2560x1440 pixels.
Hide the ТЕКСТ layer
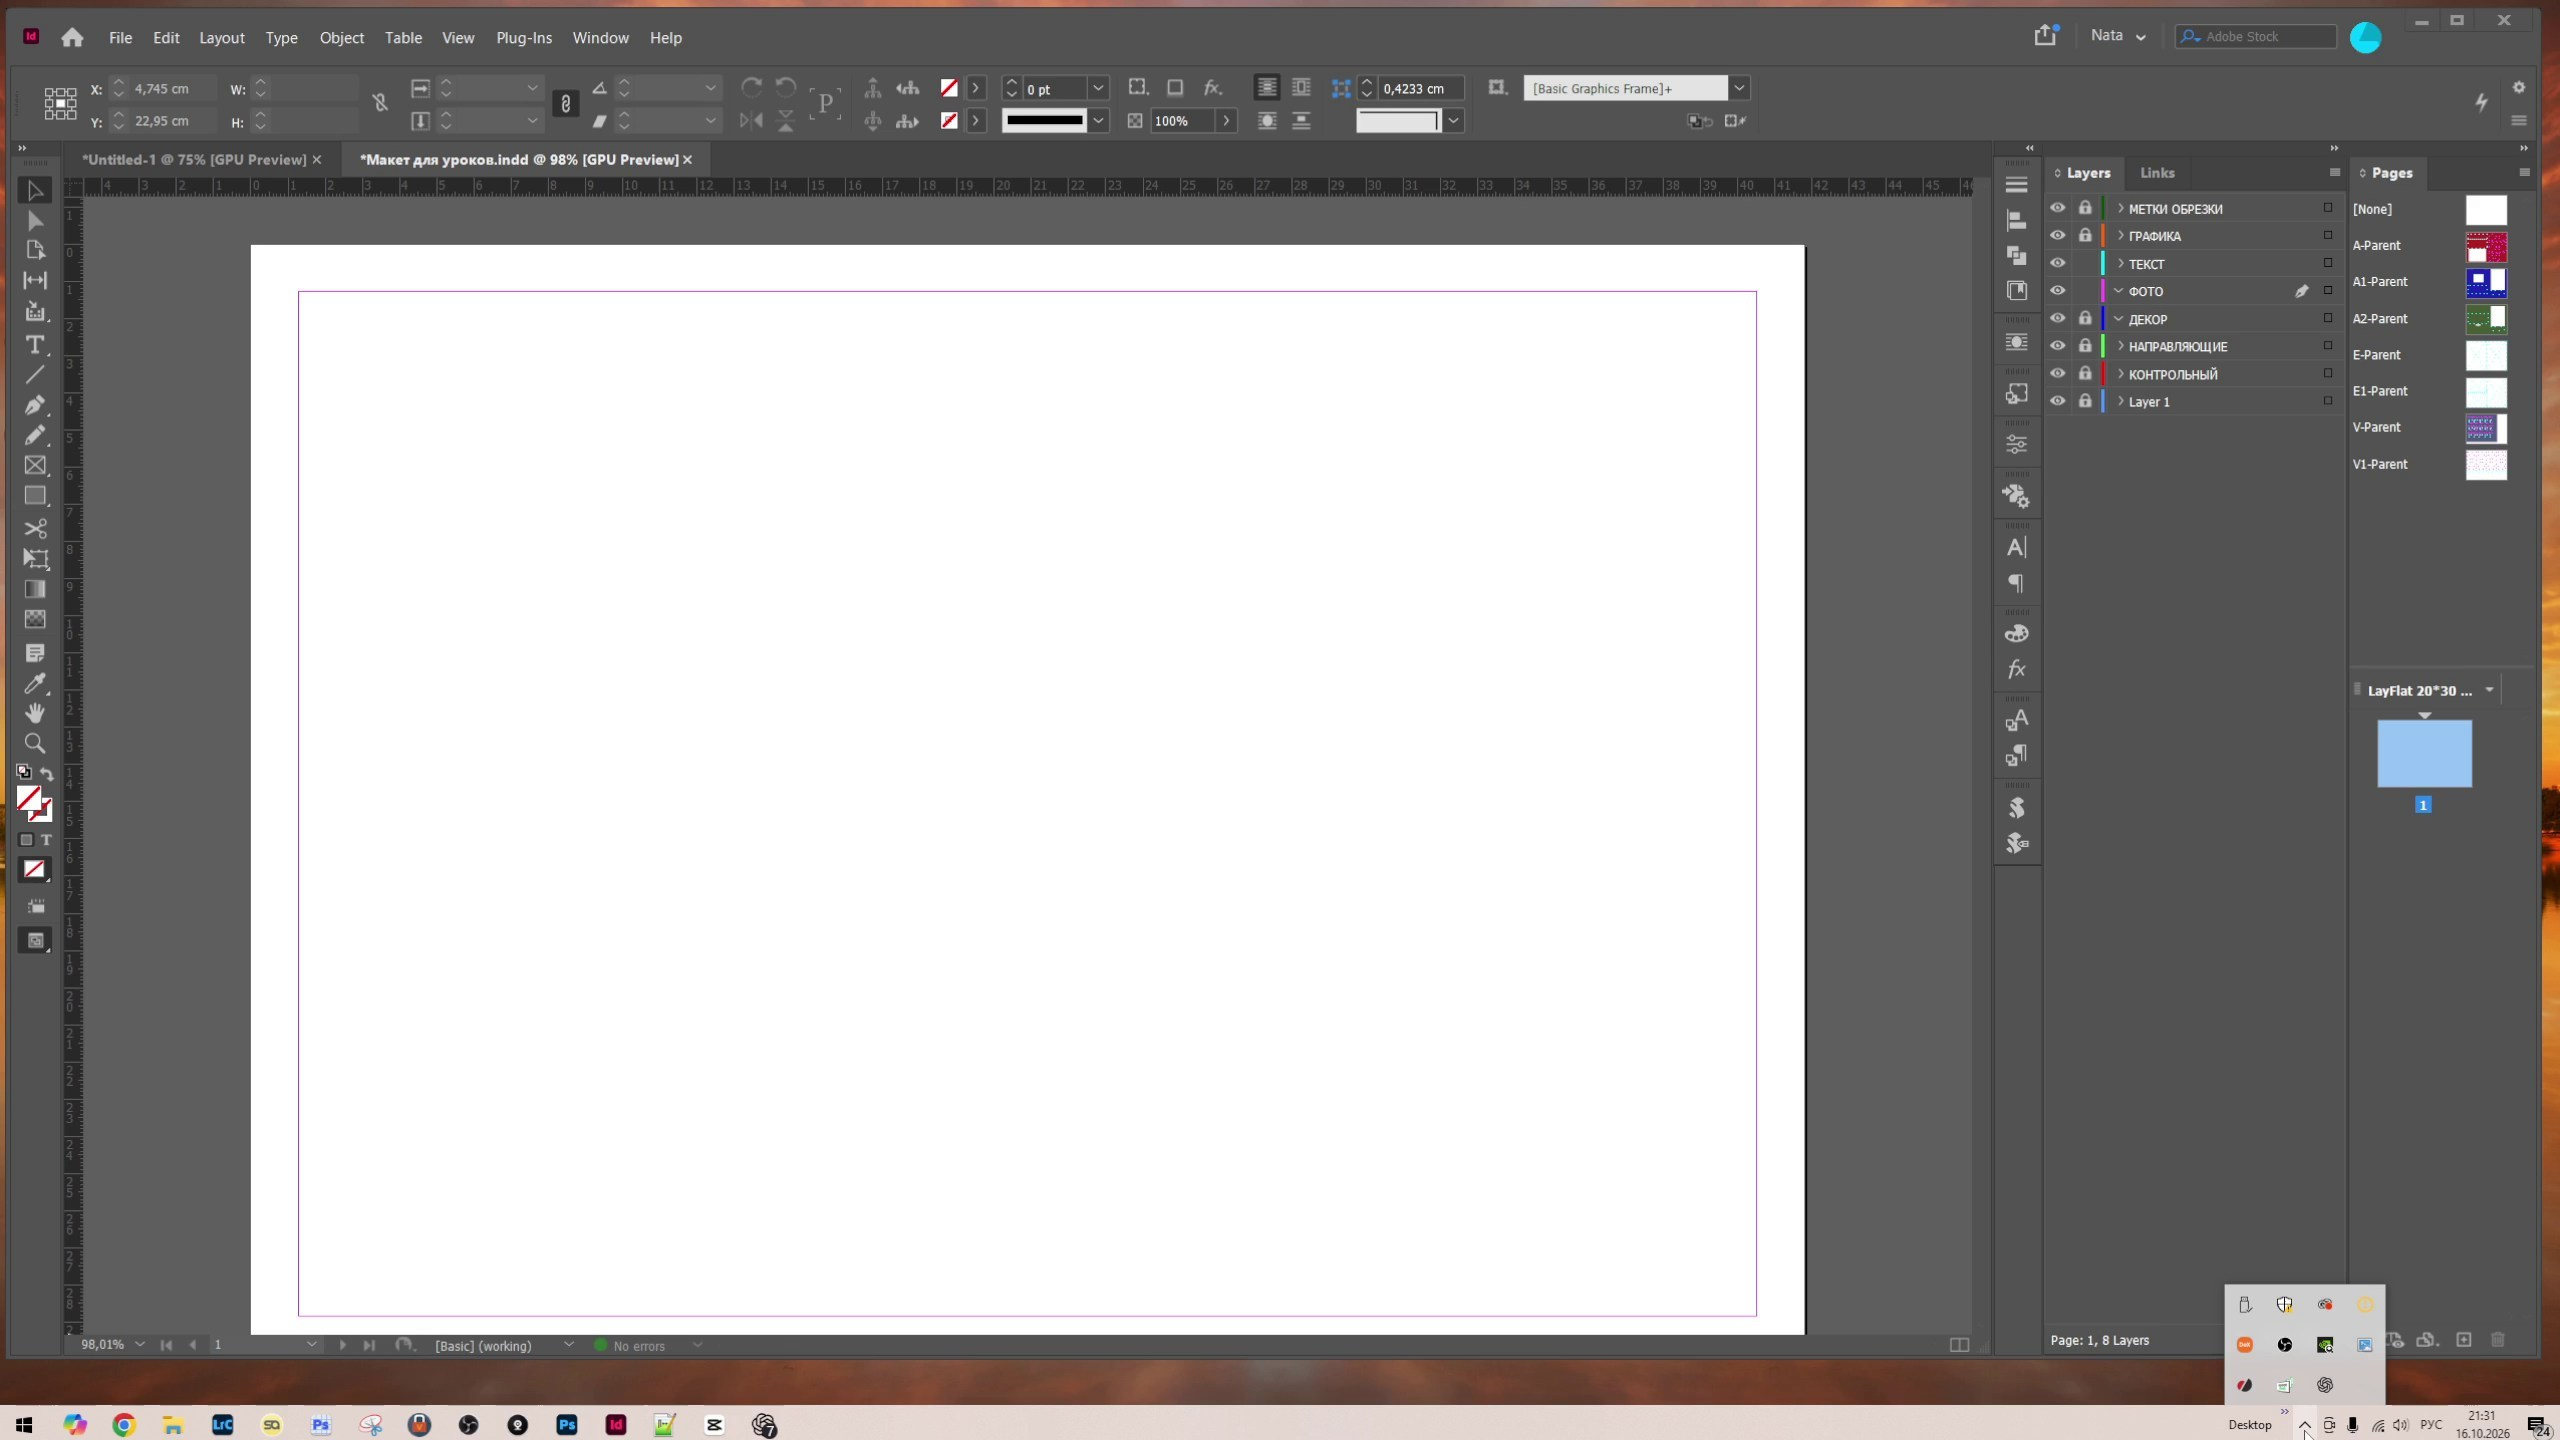pos(2057,263)
